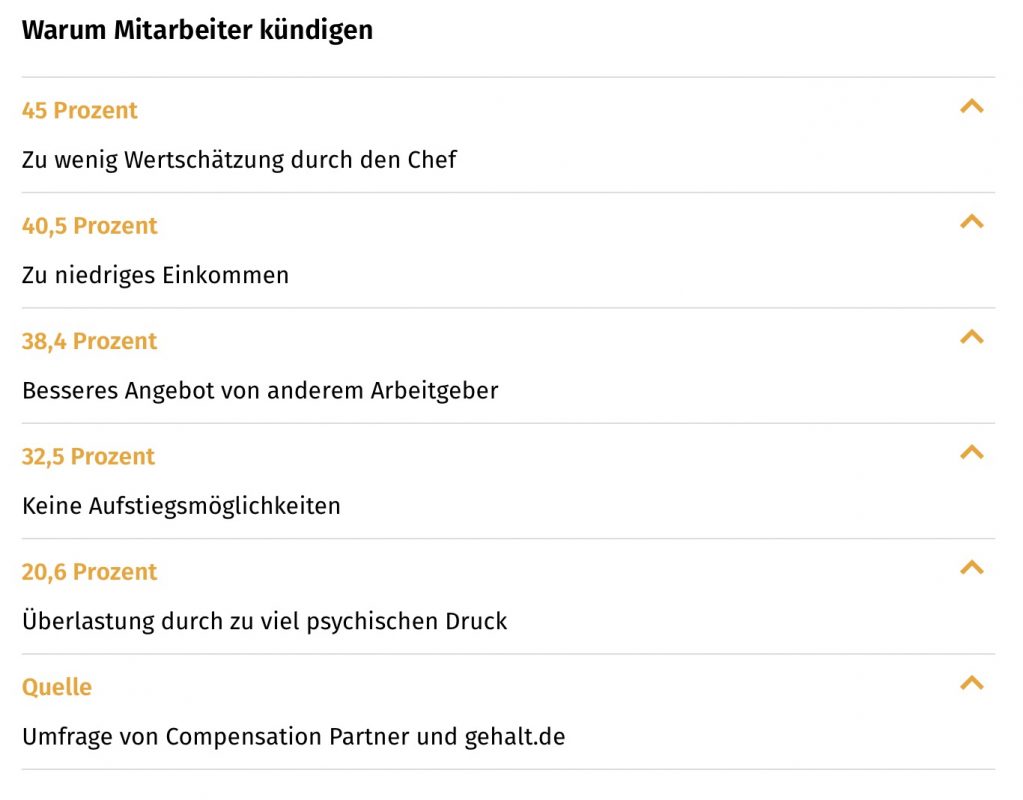Viewport: 1023px width, 800px height.
Task: Click the "20,6 Prozent" heading label
Action: pyautogui.click(x=90, y=572)
